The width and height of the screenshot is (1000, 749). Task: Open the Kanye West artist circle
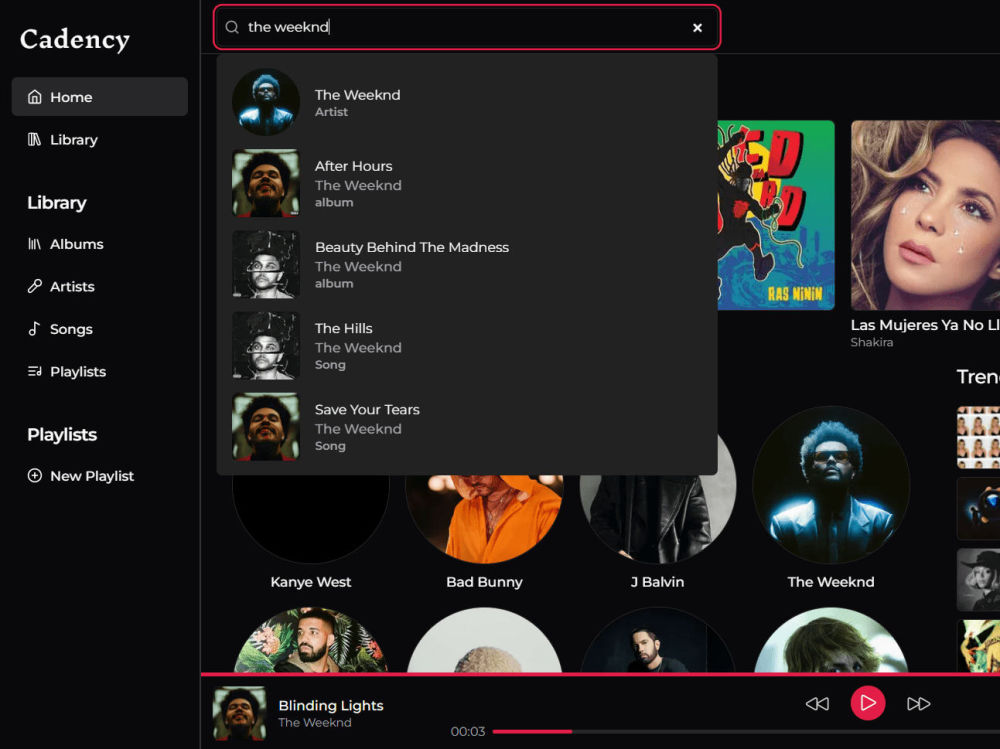coord(311,518)
